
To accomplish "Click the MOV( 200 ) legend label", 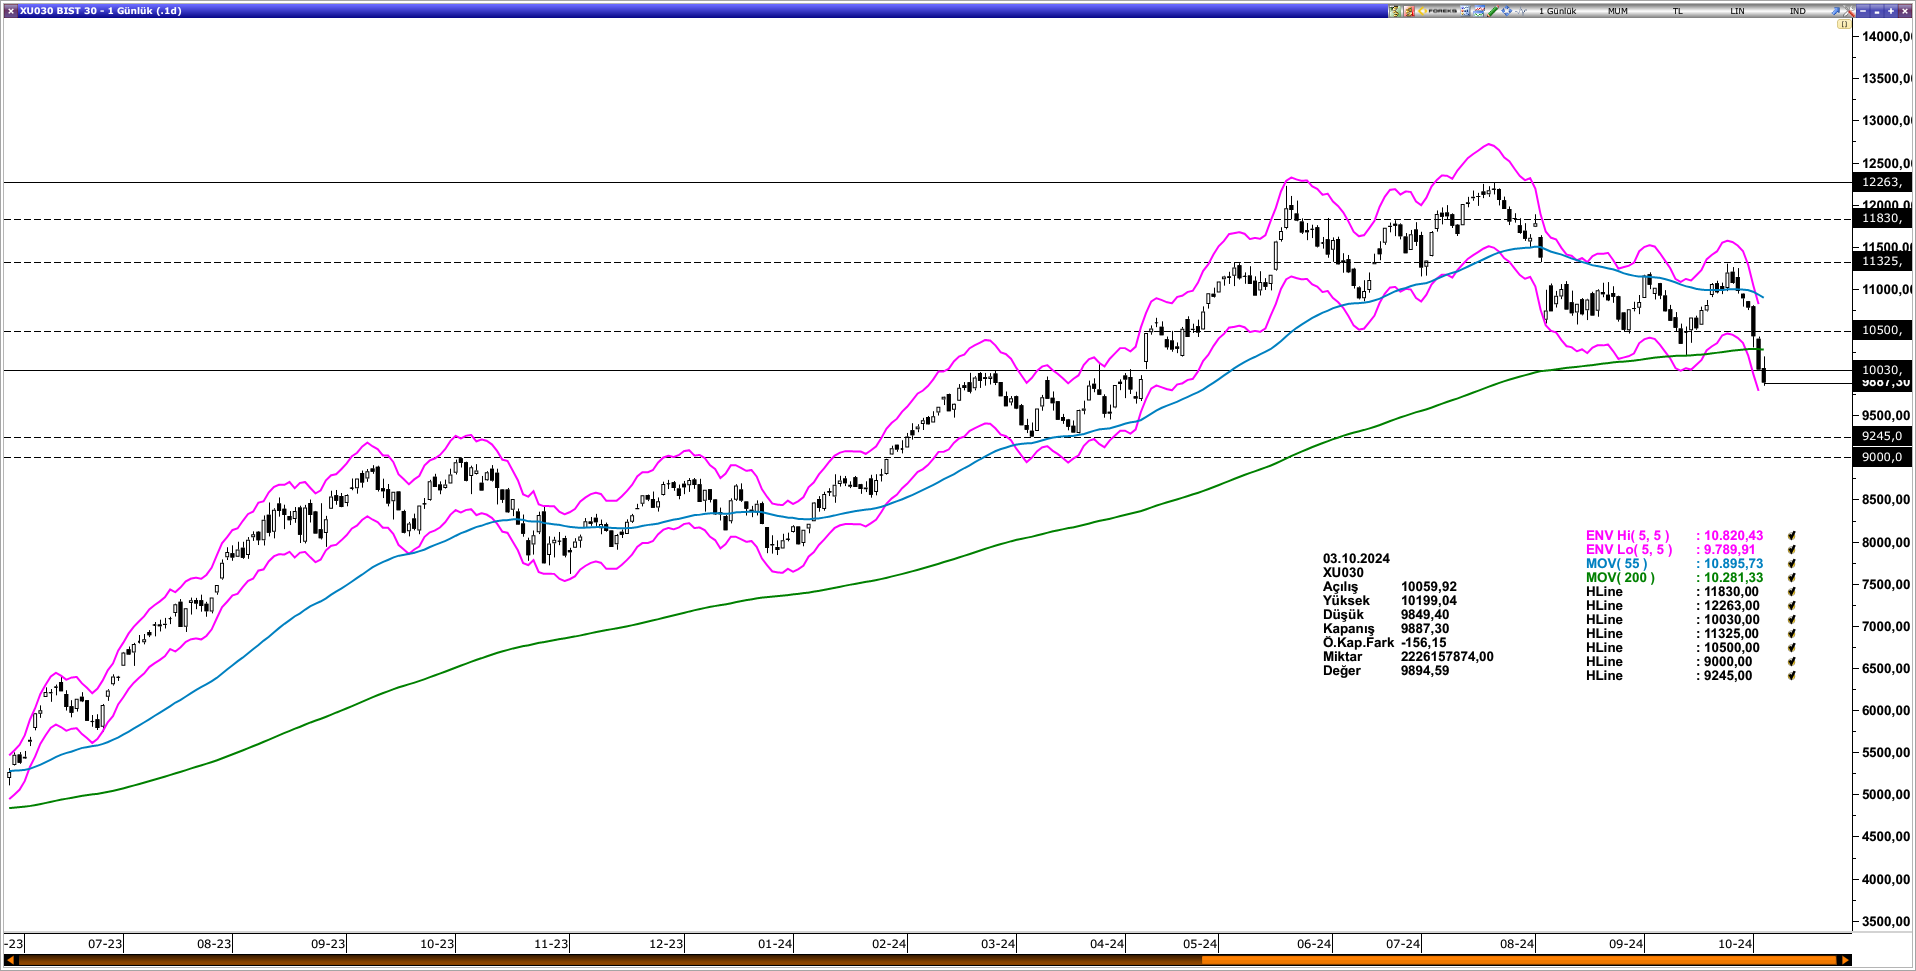I will (x=1620, y=578).
